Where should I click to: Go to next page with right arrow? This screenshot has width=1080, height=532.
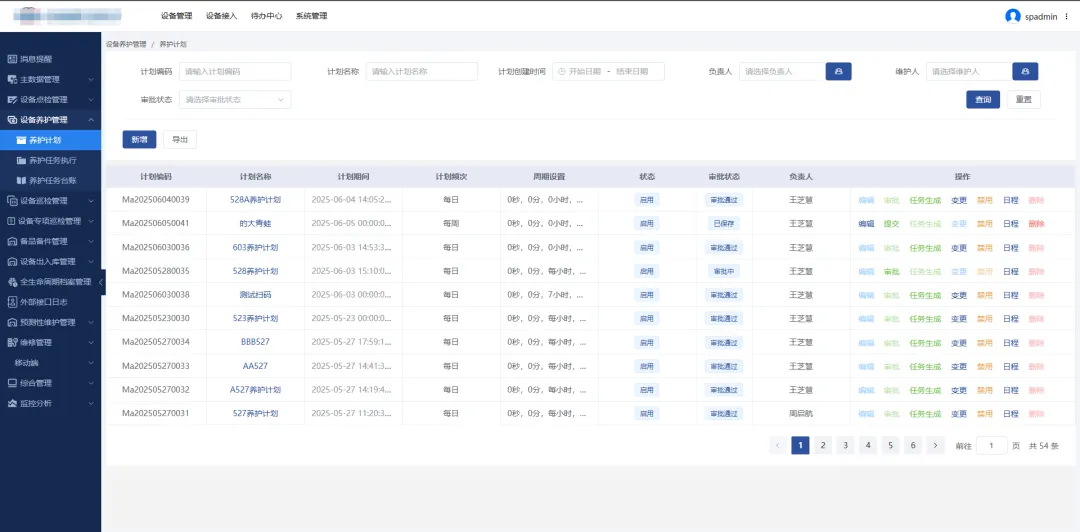pos(935,445)
